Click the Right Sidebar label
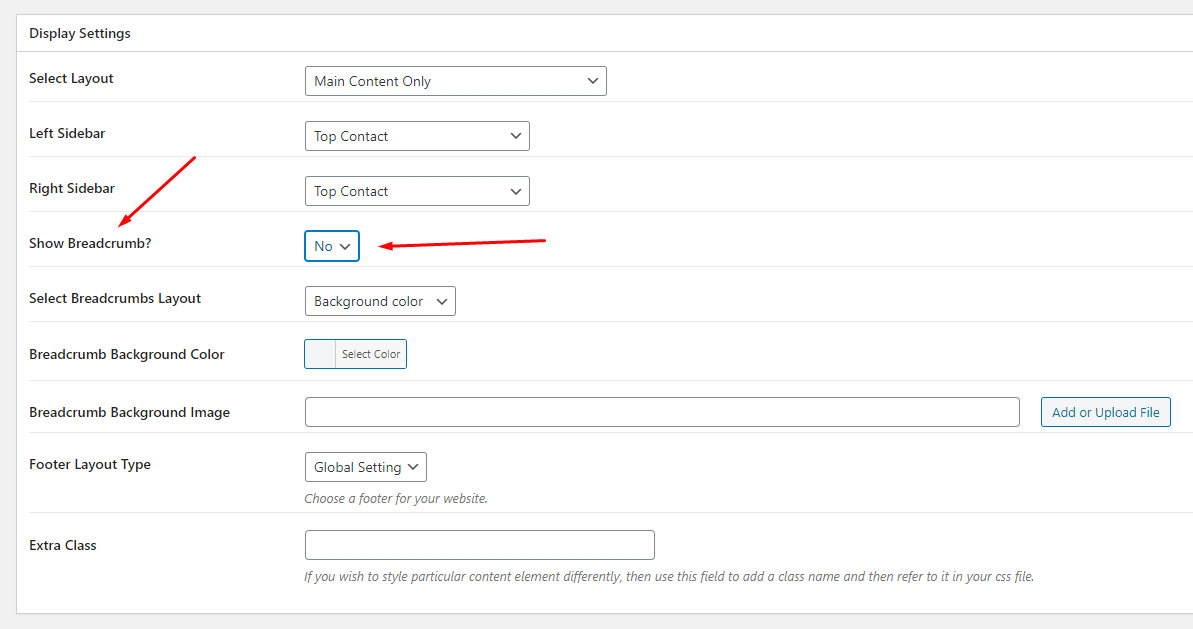 (72, 189)
